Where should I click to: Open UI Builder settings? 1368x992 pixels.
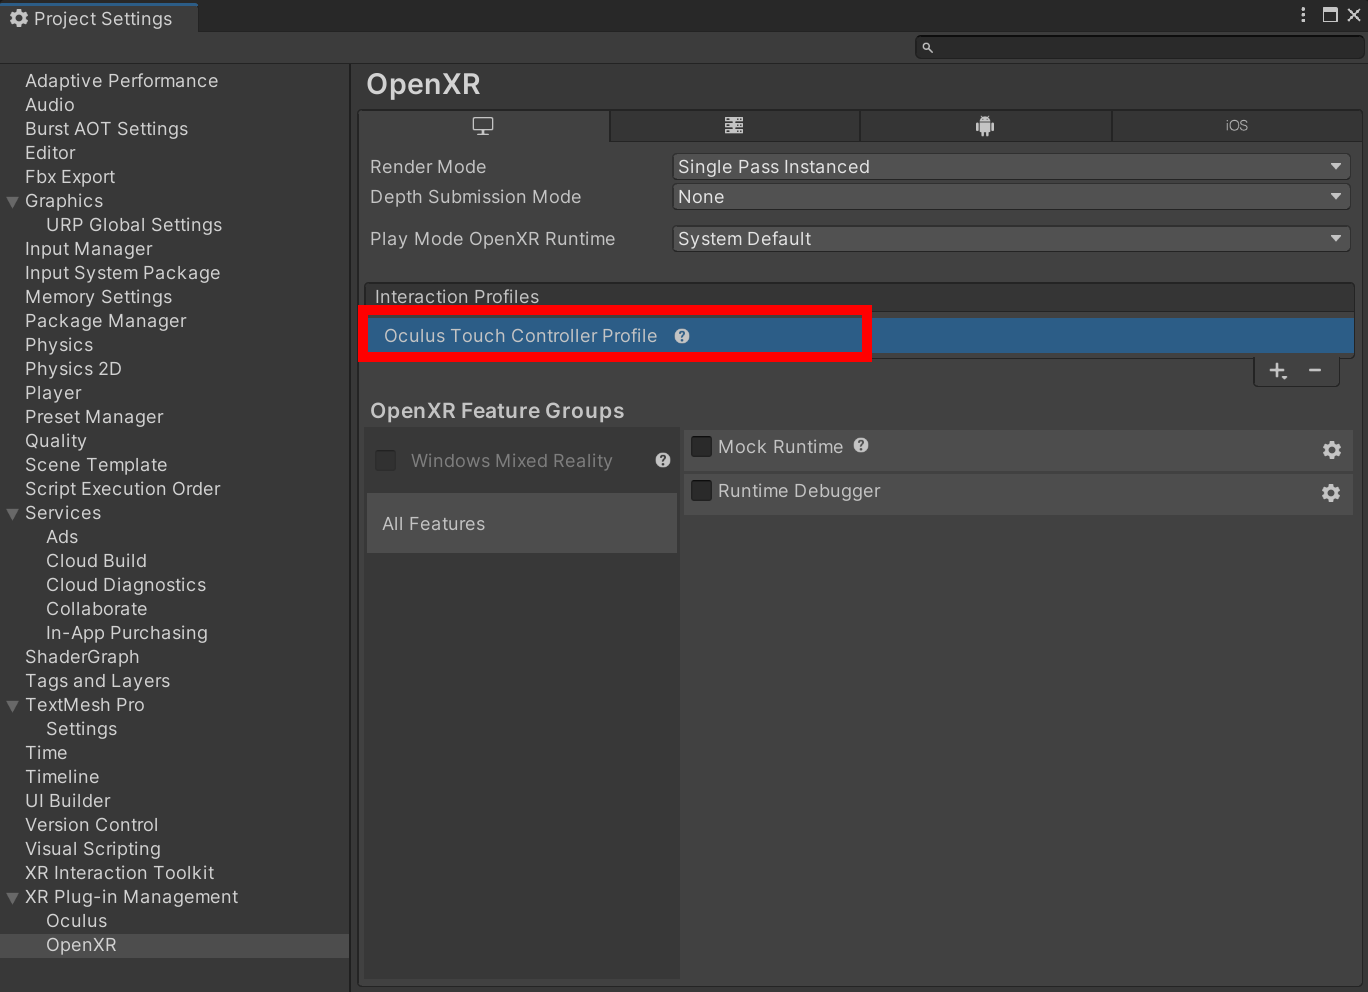click(68, 801)
